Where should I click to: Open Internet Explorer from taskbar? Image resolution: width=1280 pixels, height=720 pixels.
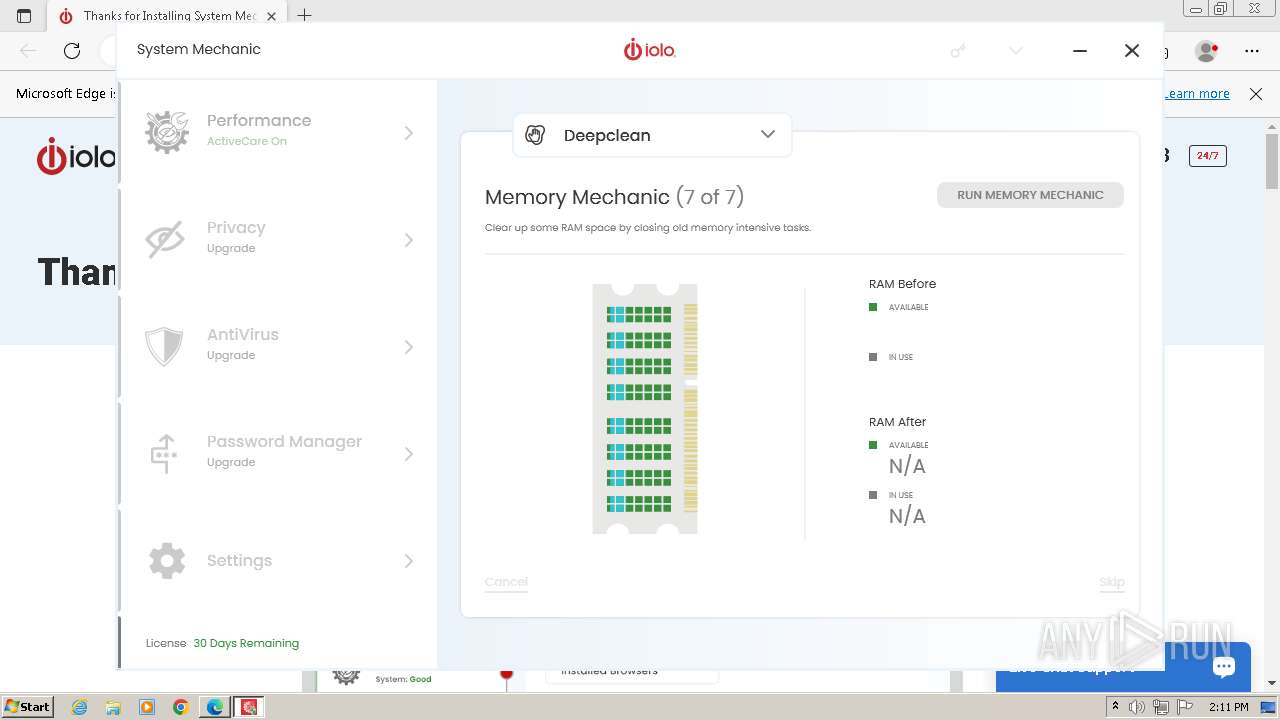click(x=80, y=707)
